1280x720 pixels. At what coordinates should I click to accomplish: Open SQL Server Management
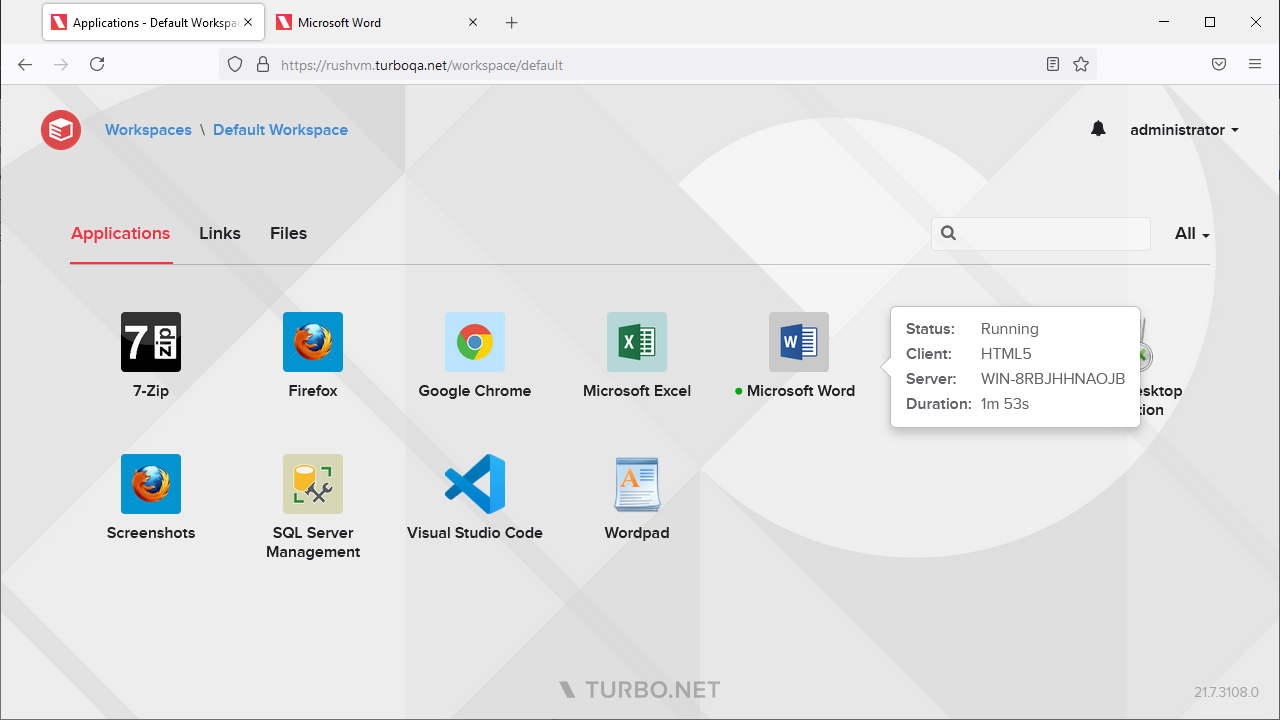(x=312, y=483)
